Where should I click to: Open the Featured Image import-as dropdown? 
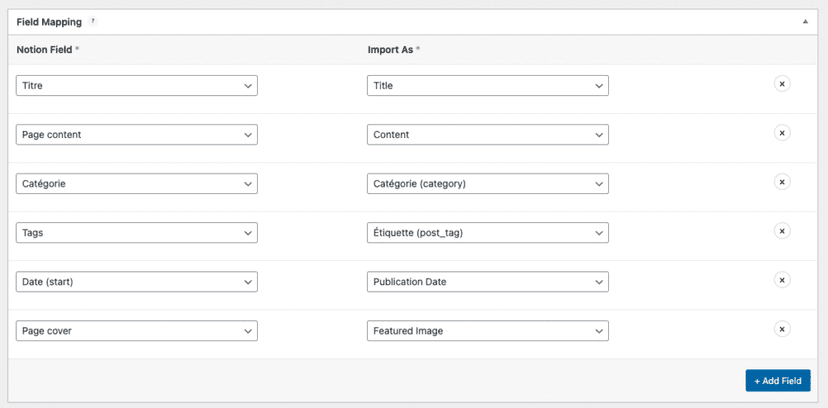(x=488, y=331)
